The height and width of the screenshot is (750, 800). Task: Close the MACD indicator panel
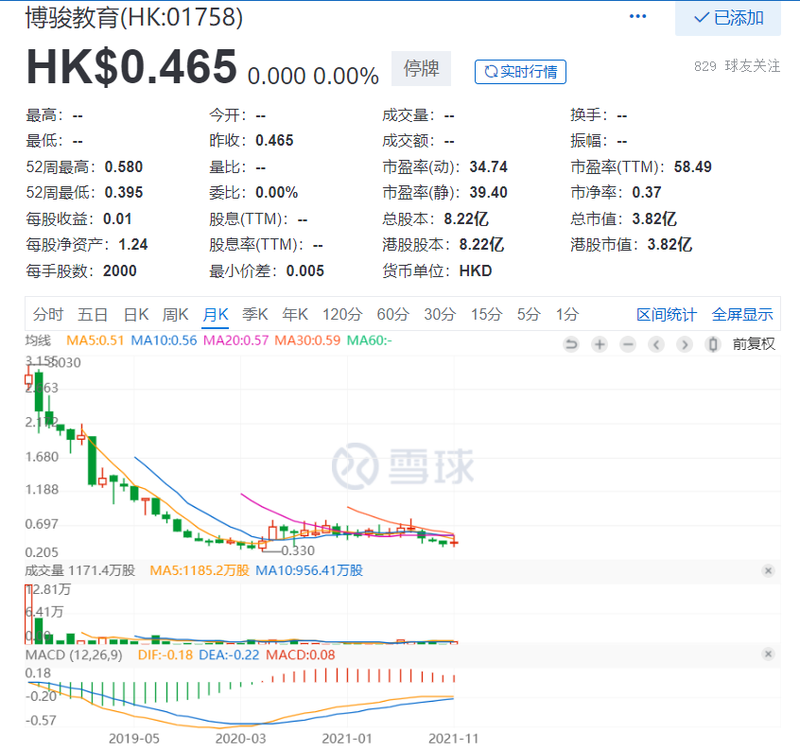click(768, 654)
